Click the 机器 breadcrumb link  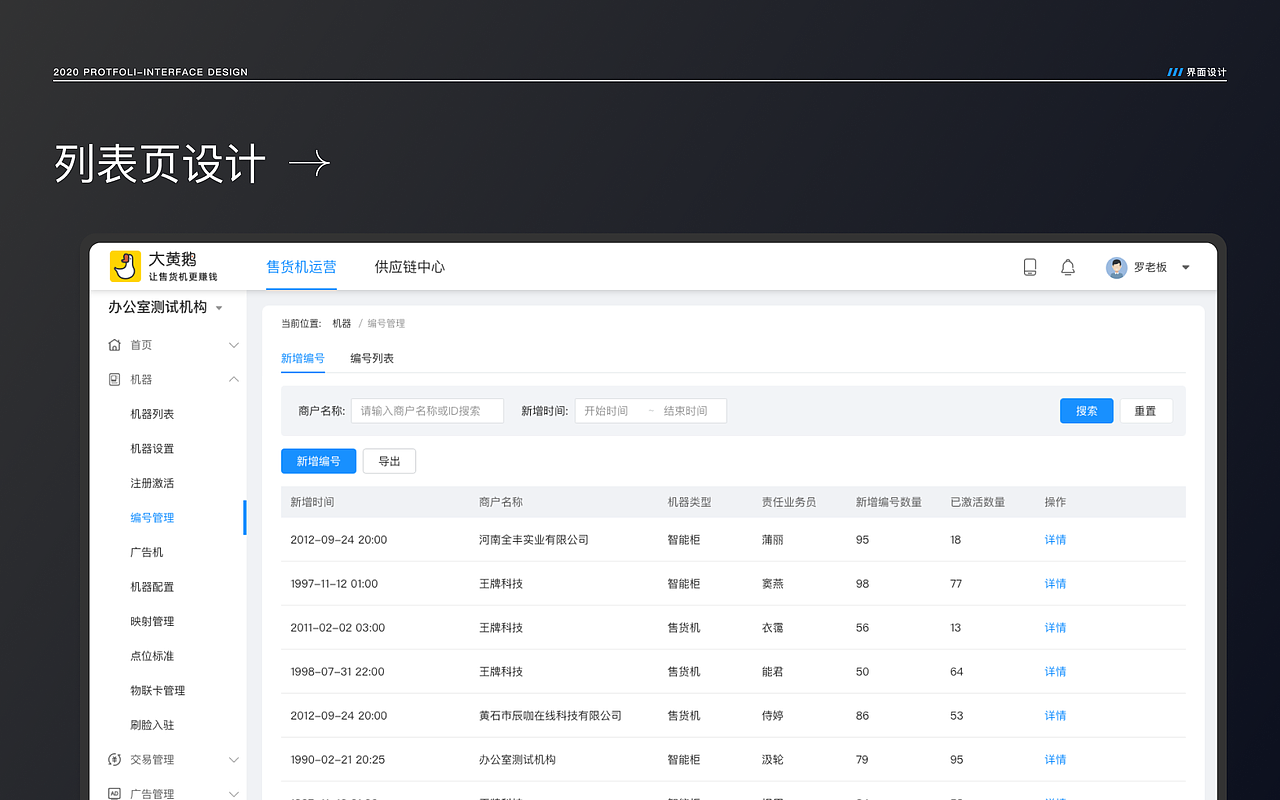click(342, 324)
